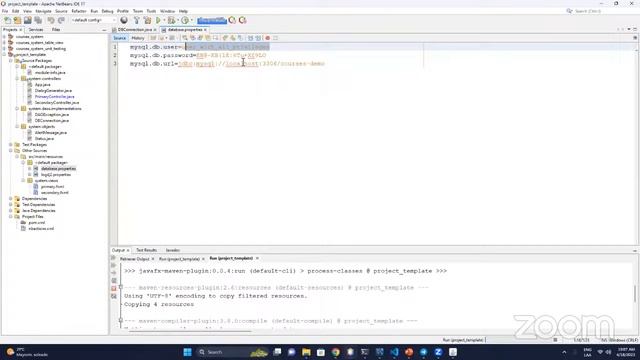Open Visual Studio Code from taskbar
This screenshot has height=360, width=640.
coord(394,352)
